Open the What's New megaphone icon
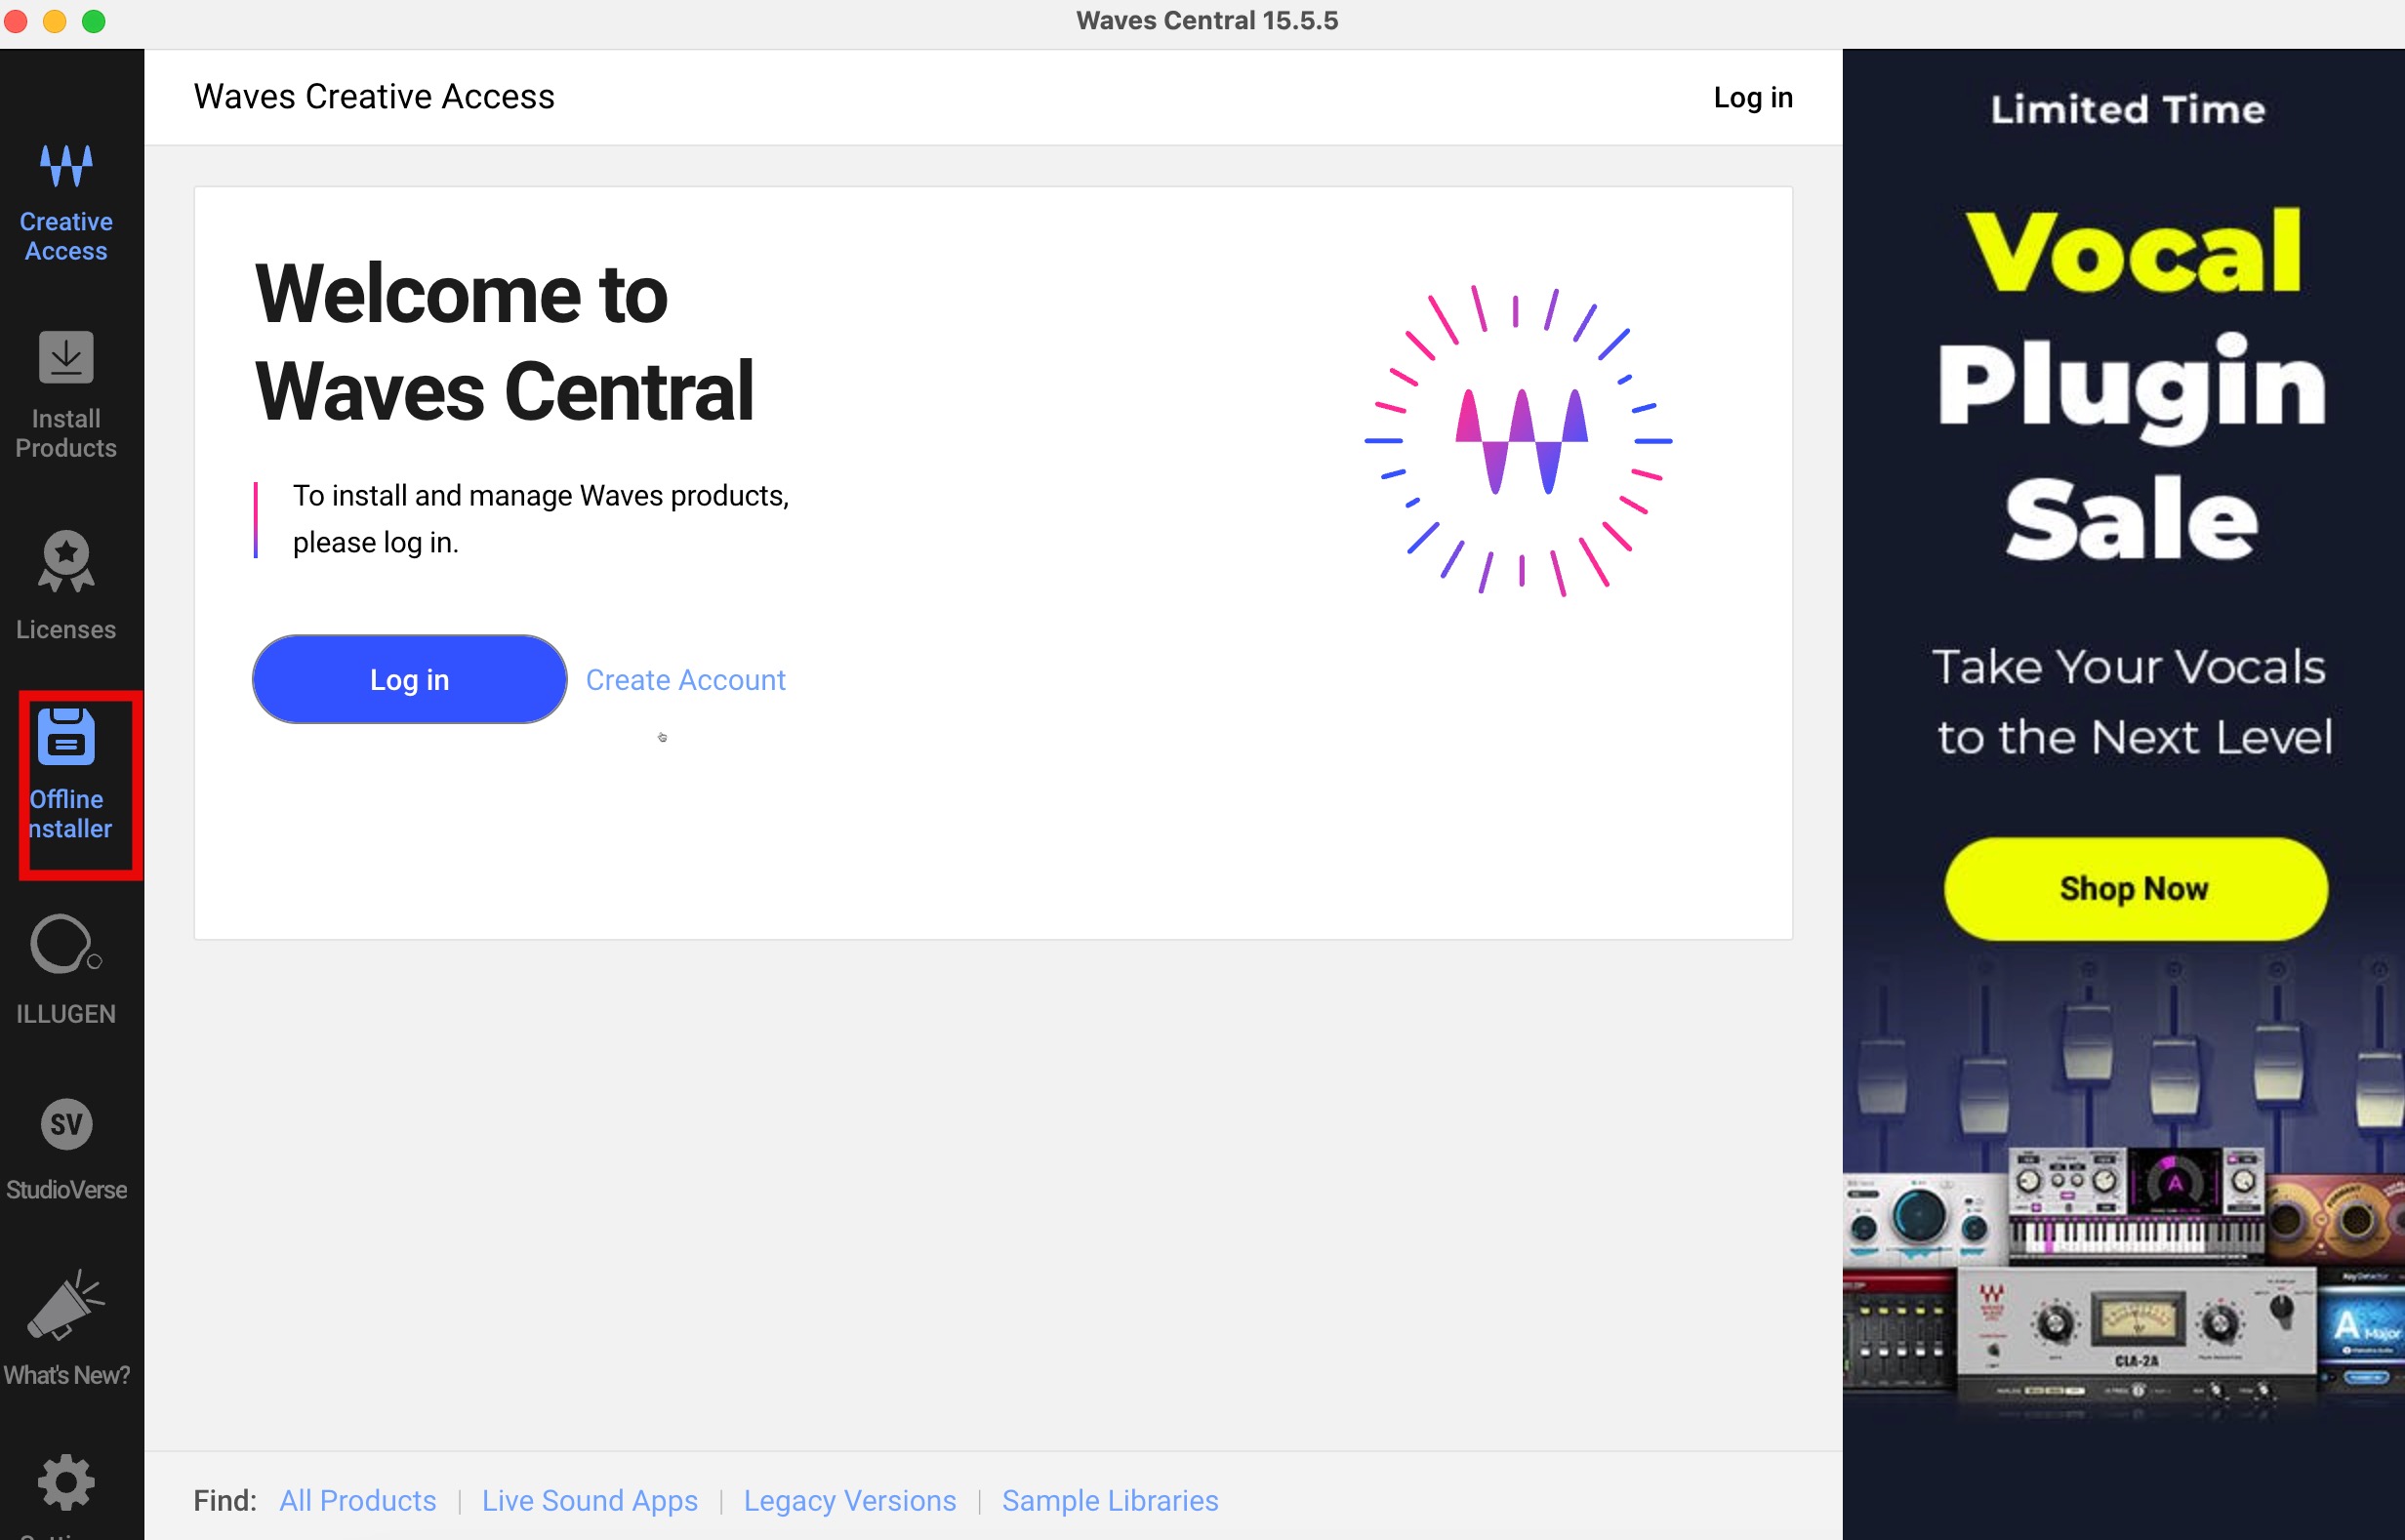Screen dimensions: 2405x1540 click(64, 1305)
